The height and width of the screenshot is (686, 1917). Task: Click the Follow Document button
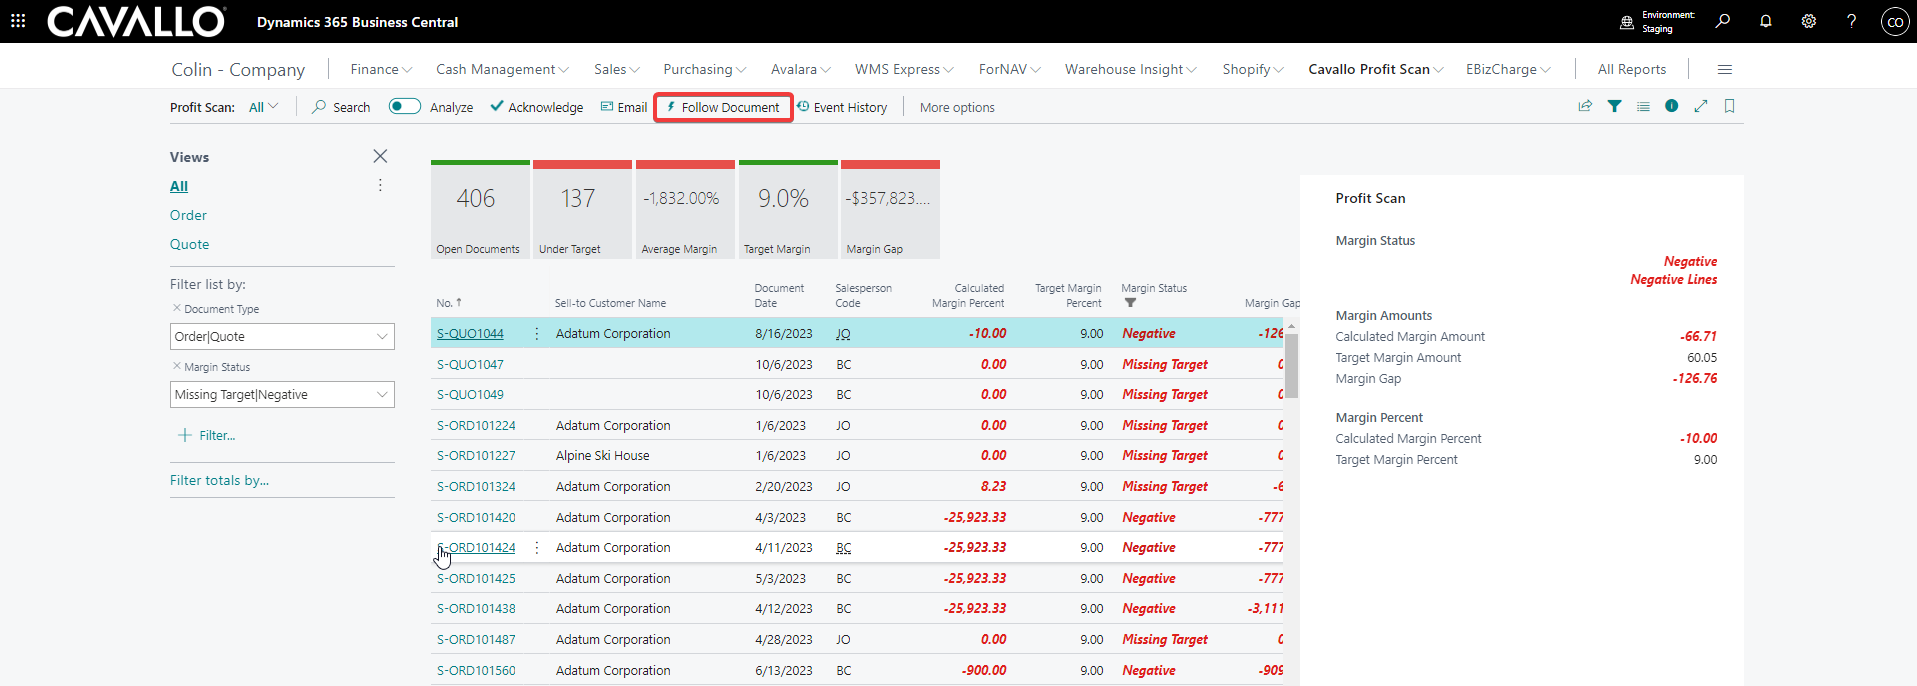pos(723,107)
